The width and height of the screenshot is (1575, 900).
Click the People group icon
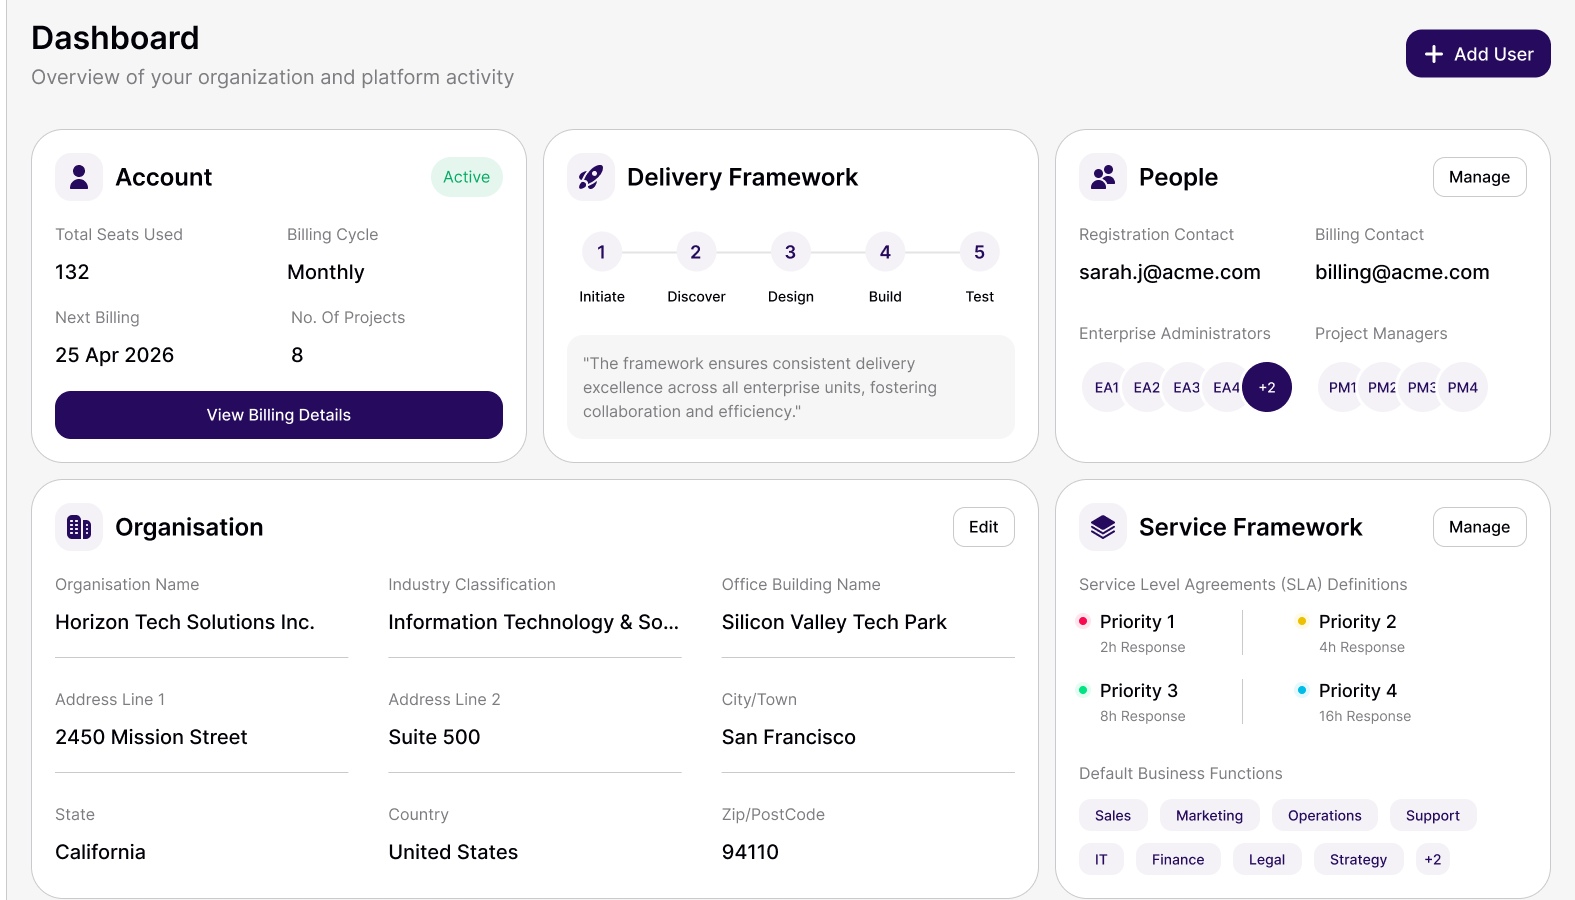click(x=1103, y=177)
